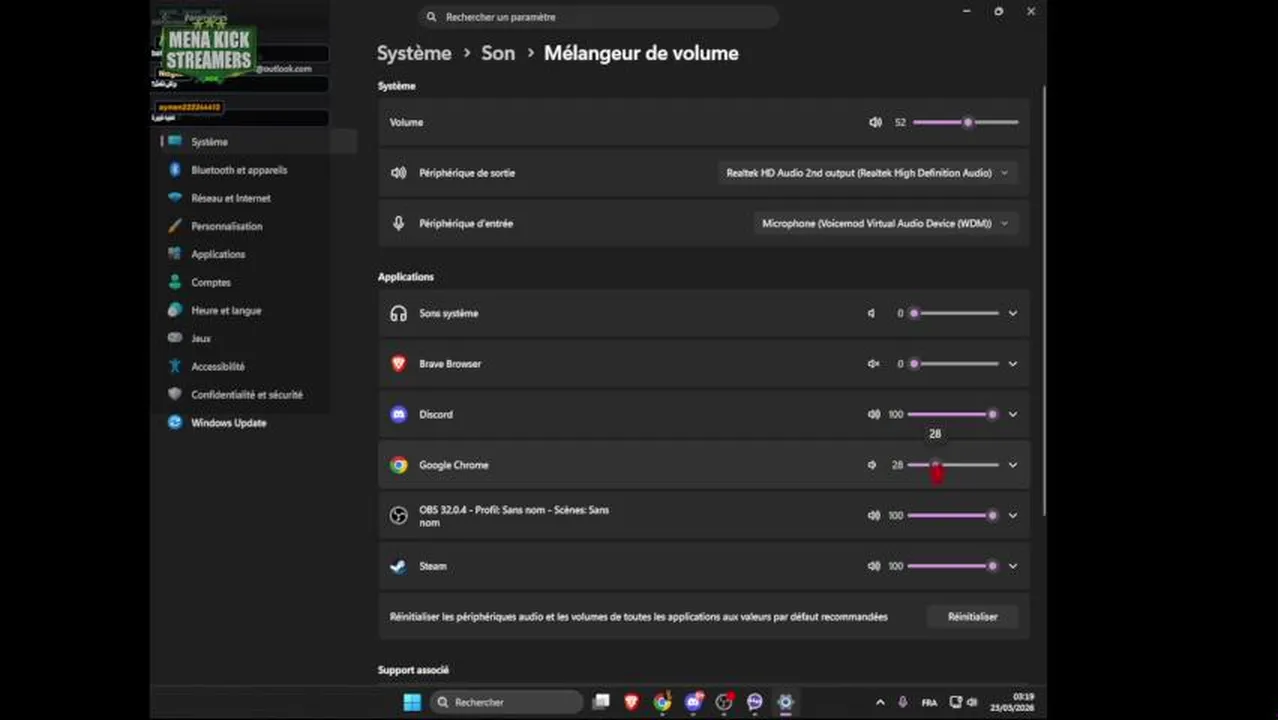The image size is (1278, 720).
Task: Open Périphérique d'entrée dropdown
Action: pyautogui.click(x=886, y=224)
